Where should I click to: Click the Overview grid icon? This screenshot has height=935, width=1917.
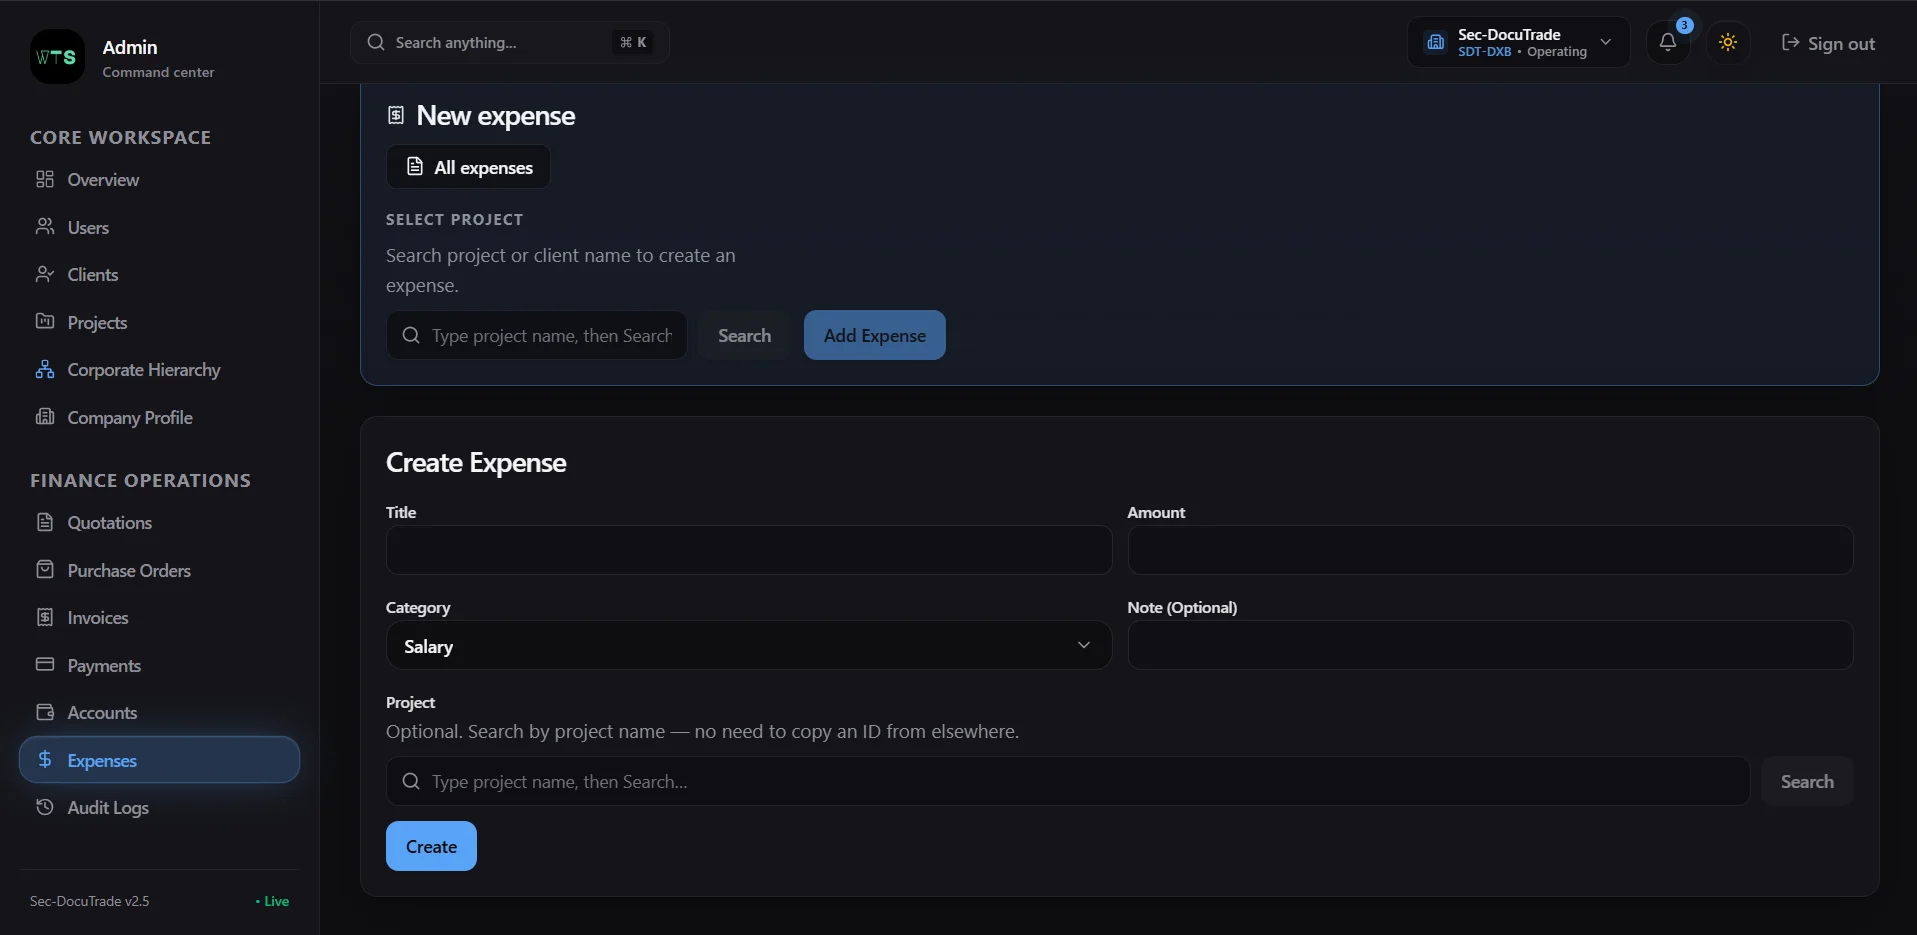click(45, 179)
